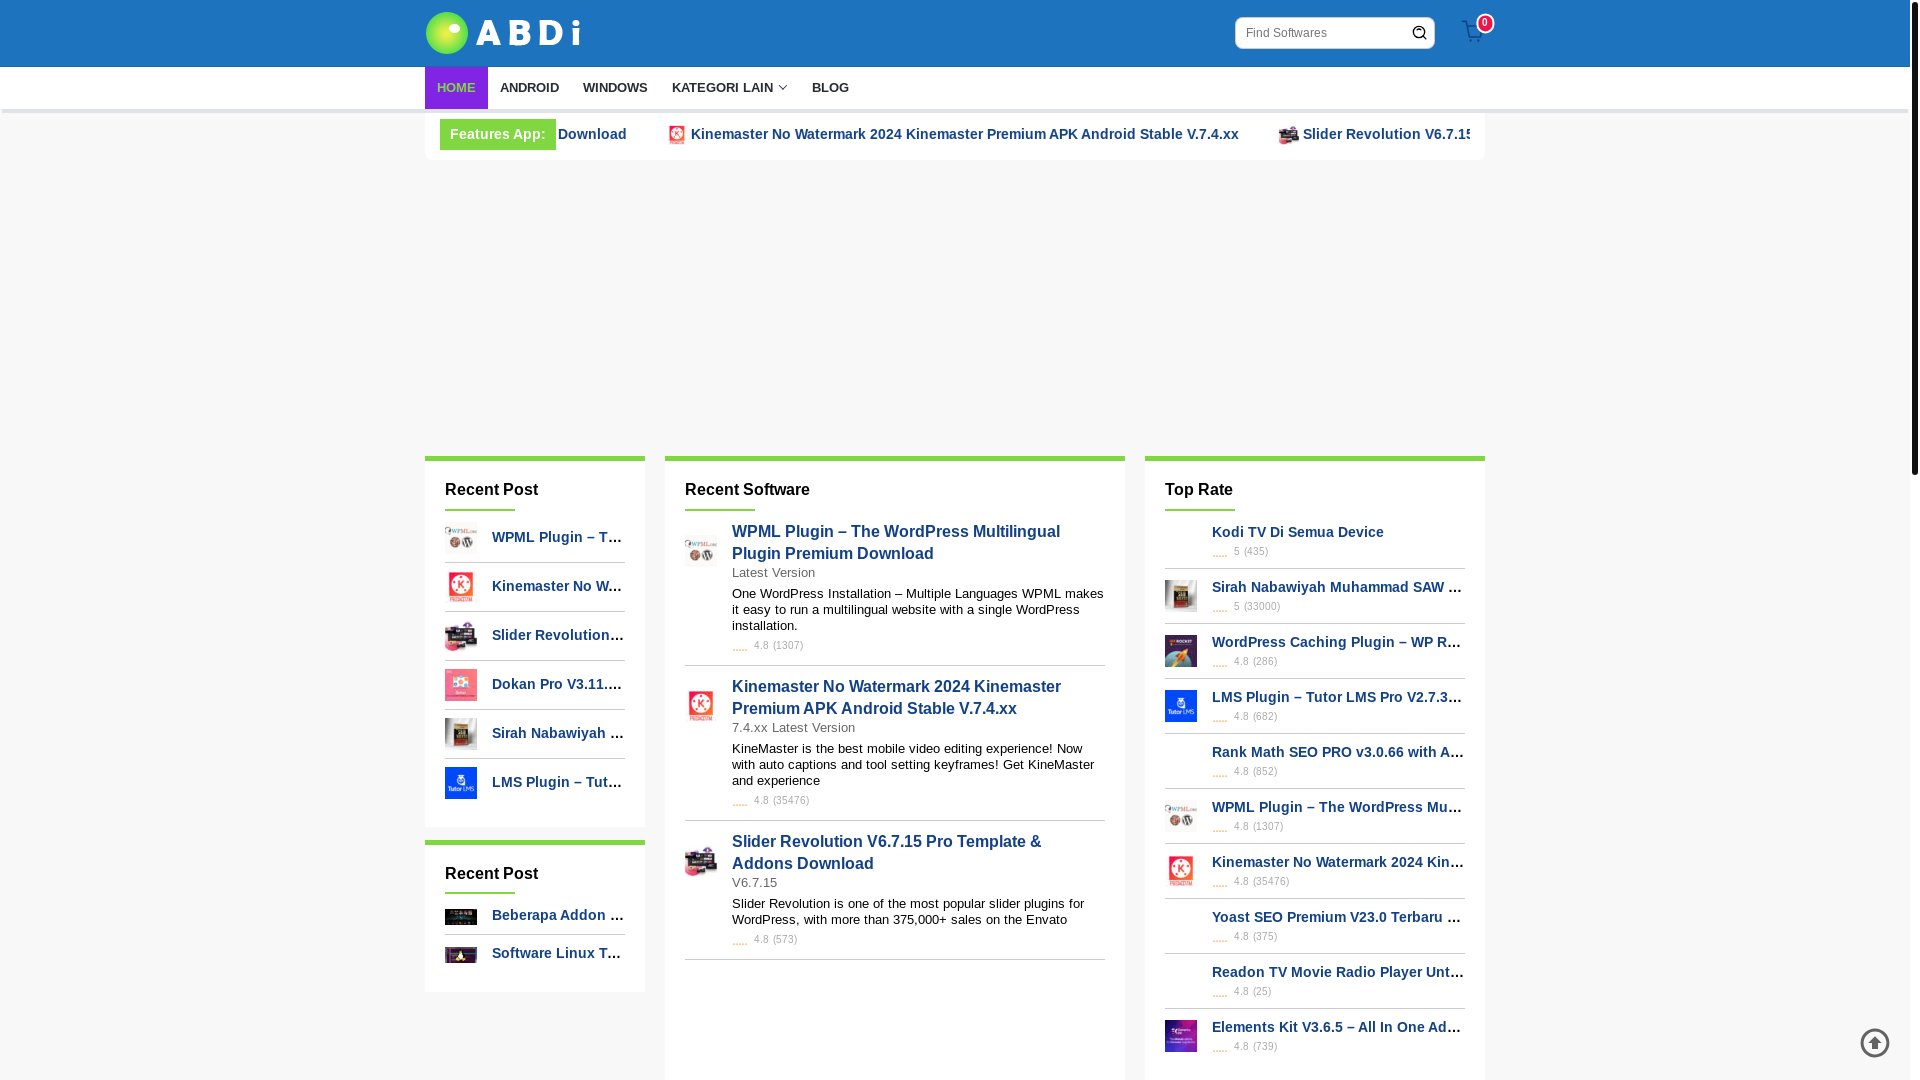This screenshot has width=1920, height=1080.
Task: Click Software Linux post thumbnail
Action: click(x=461, y=955)
